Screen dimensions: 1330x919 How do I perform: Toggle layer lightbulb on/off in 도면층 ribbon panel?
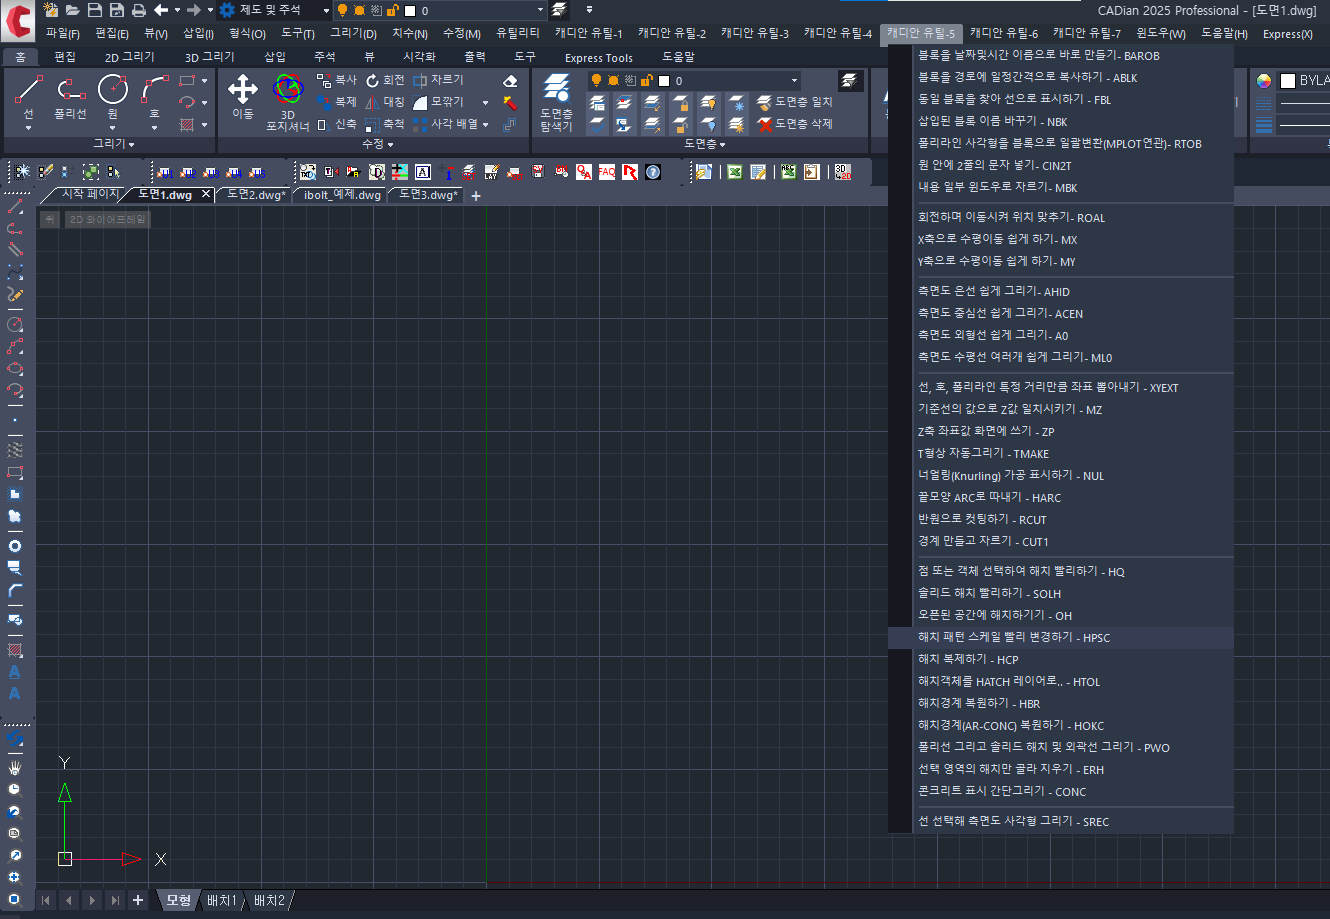pyautogui.click(x=596, y=81)
